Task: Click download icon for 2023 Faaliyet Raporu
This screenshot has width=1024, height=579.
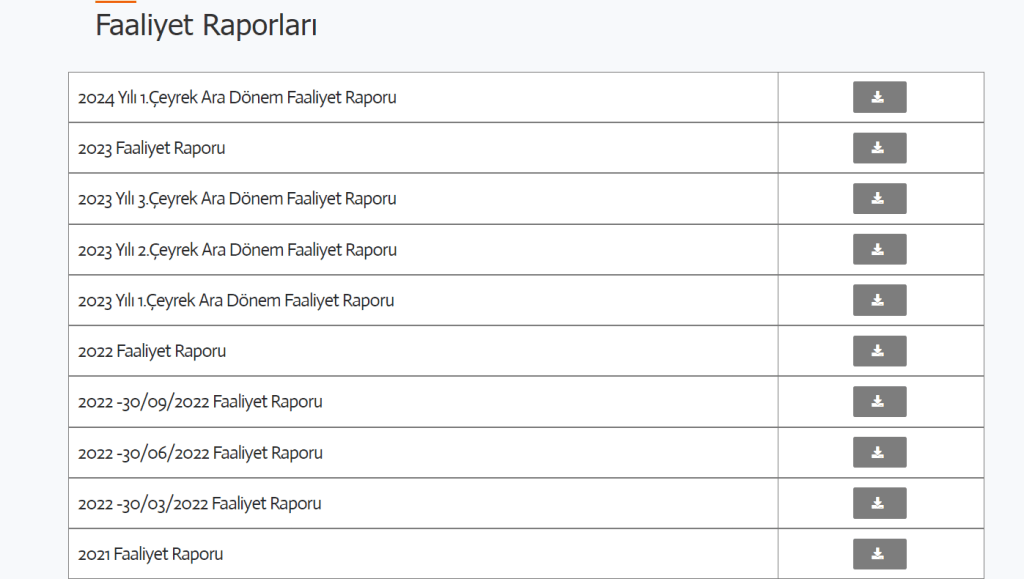Action: pos(879,148)
